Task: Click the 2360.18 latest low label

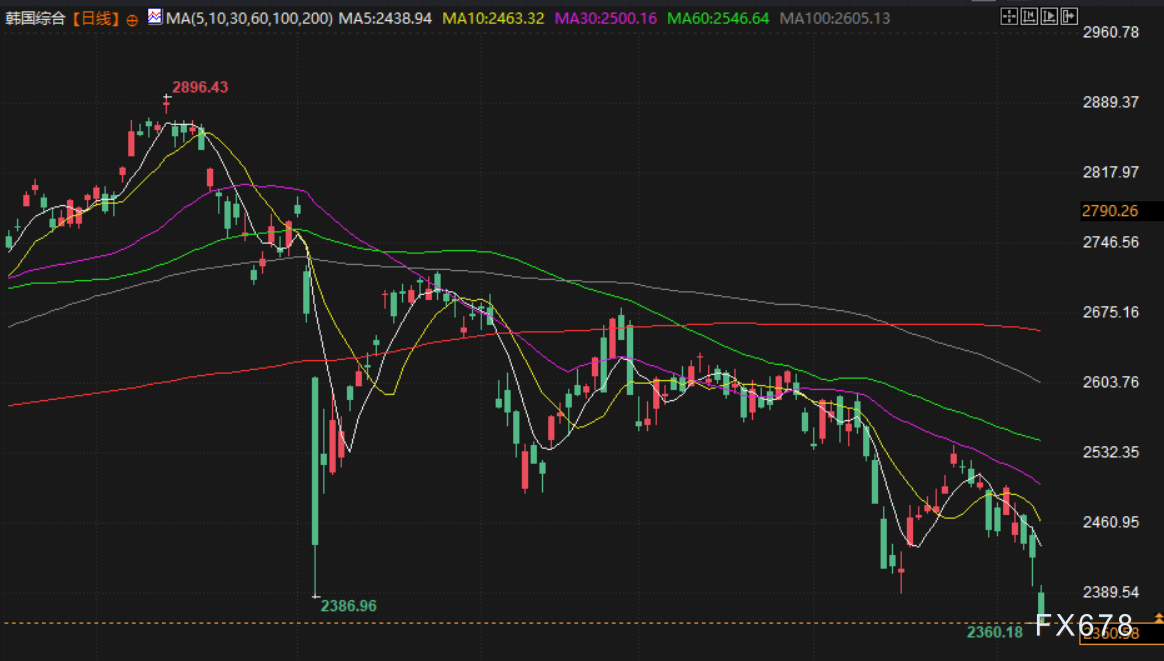Action: (x=995, y=631)
